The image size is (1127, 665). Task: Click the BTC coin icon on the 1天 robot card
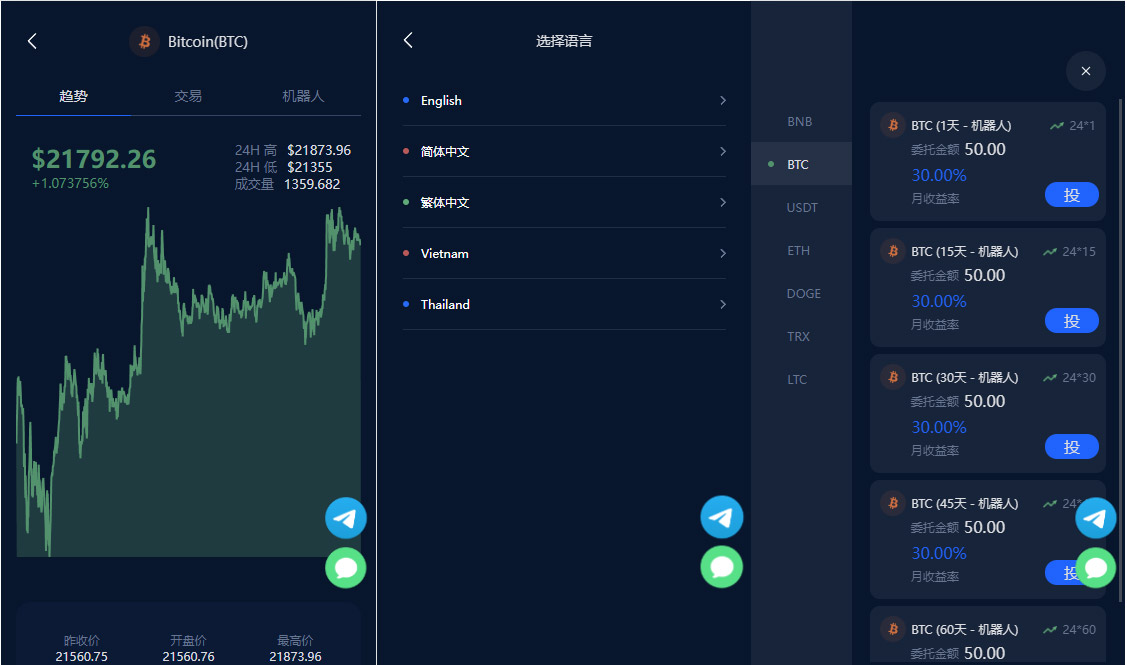pos(892,125)
